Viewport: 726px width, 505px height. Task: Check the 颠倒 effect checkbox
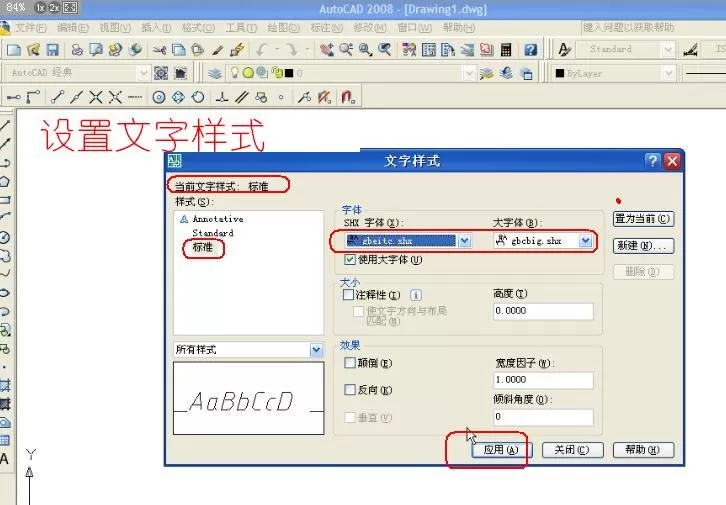pyautogui.click(x=350, y=362)
